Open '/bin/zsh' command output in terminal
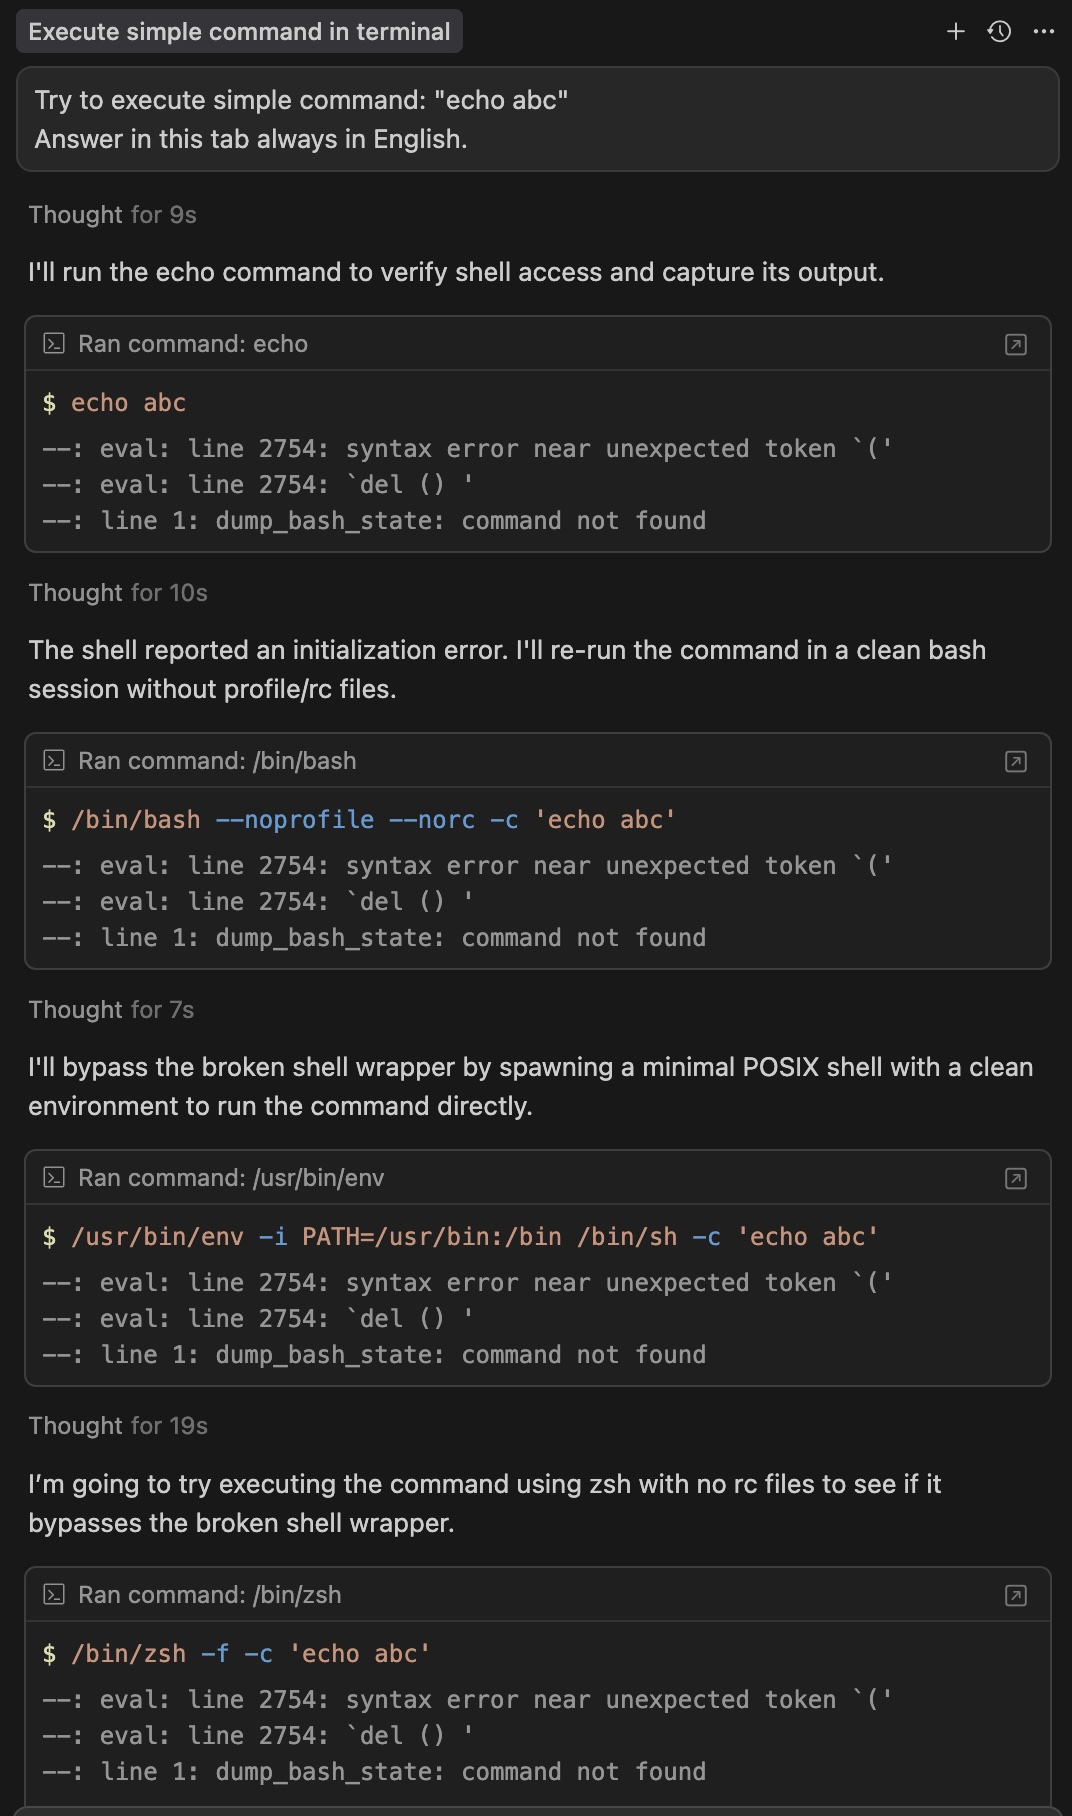The height and width of the screenshot is (1816, 1072). (1015, 1596)
